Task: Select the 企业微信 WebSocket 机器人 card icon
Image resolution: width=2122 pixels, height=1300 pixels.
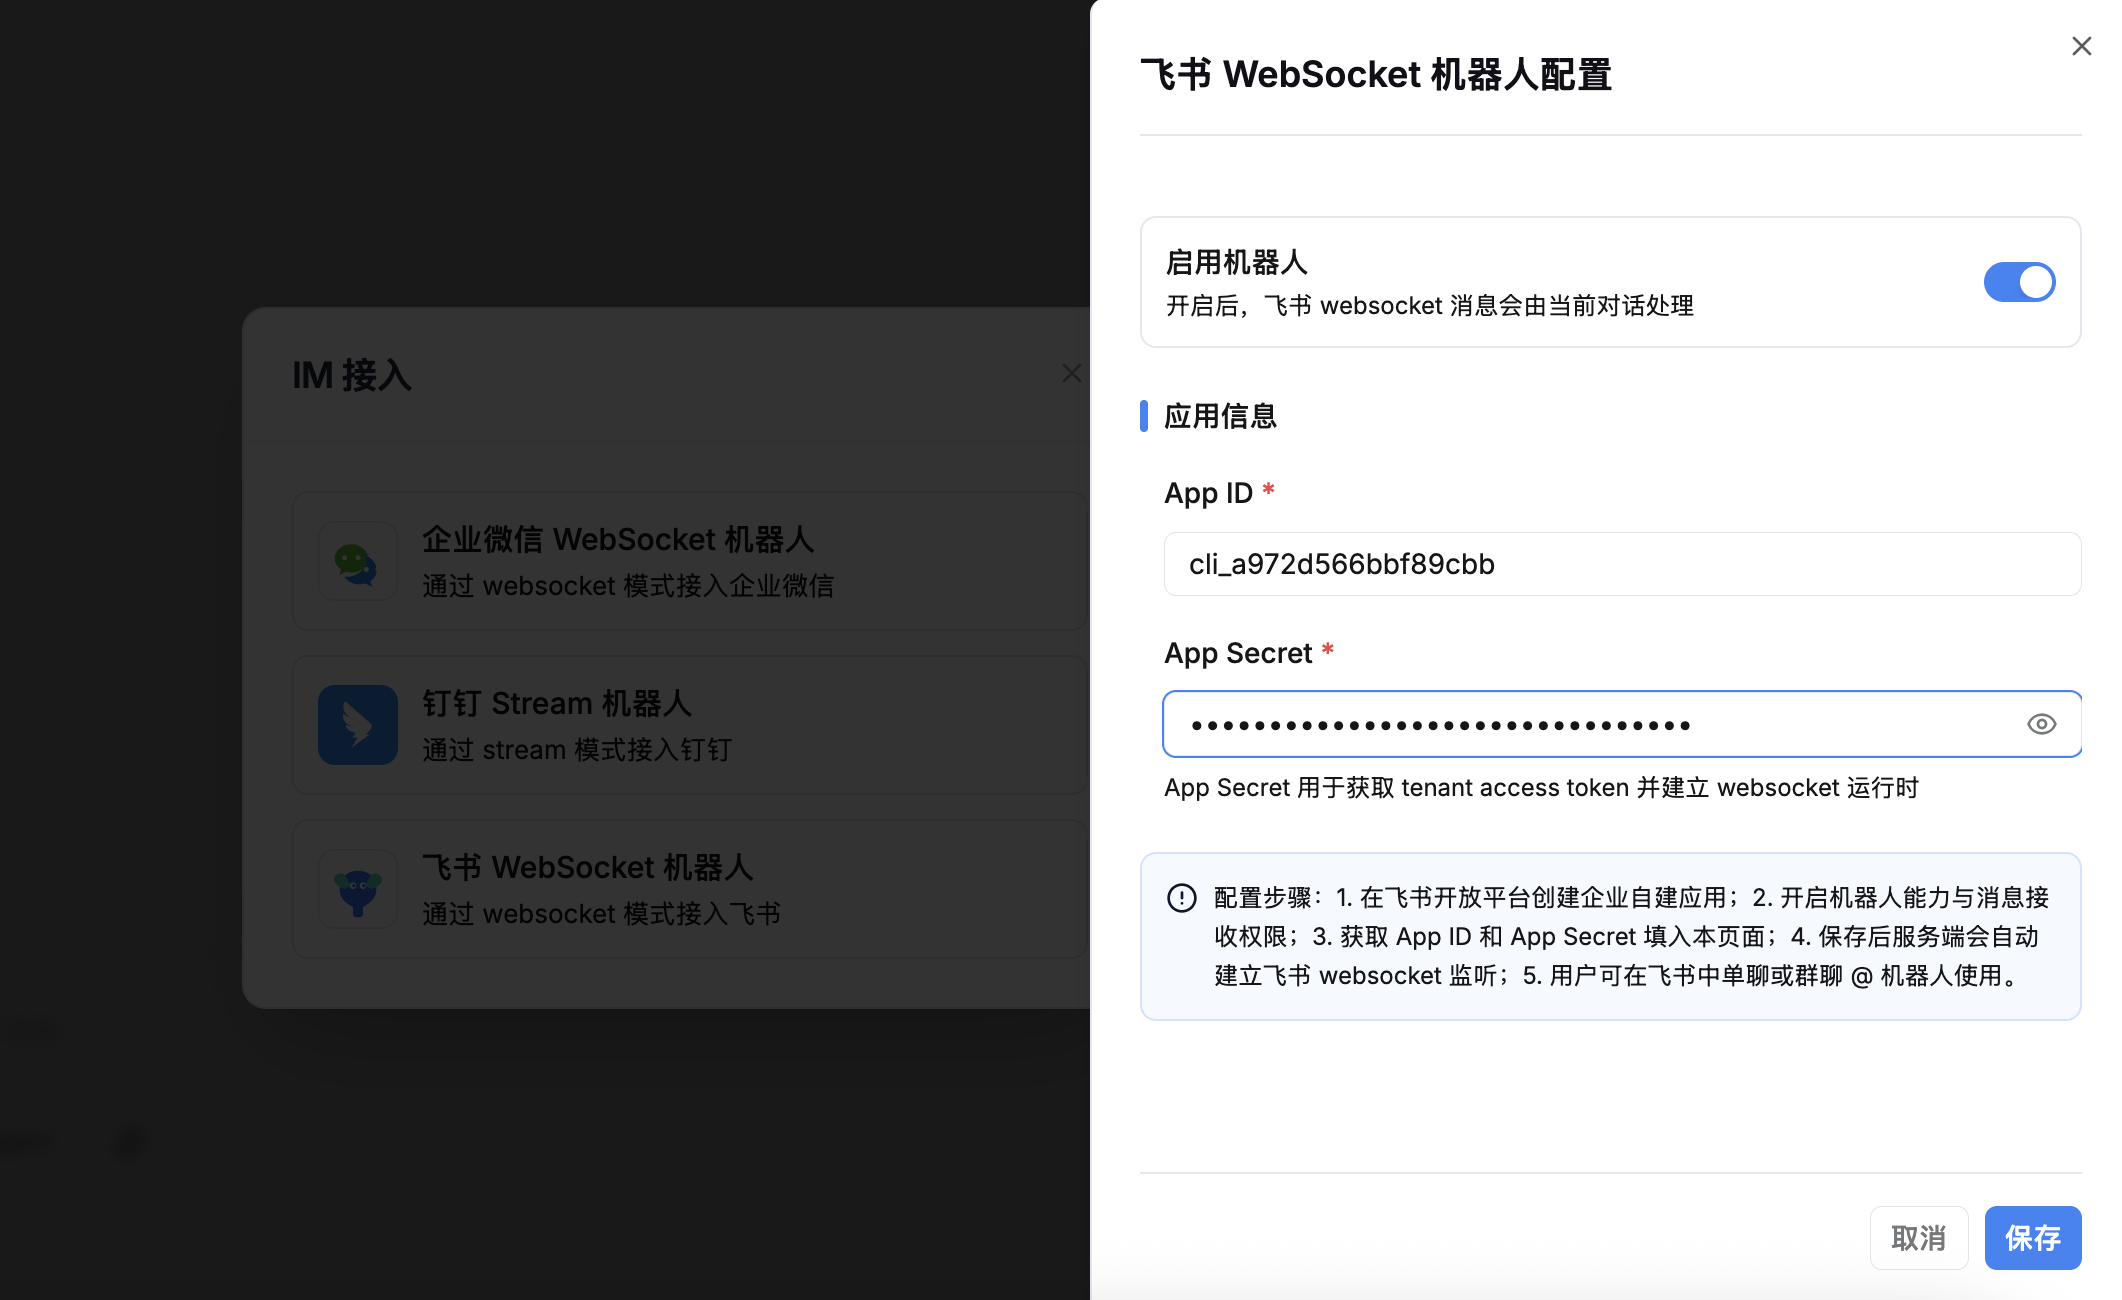Action: coord(358,561)
